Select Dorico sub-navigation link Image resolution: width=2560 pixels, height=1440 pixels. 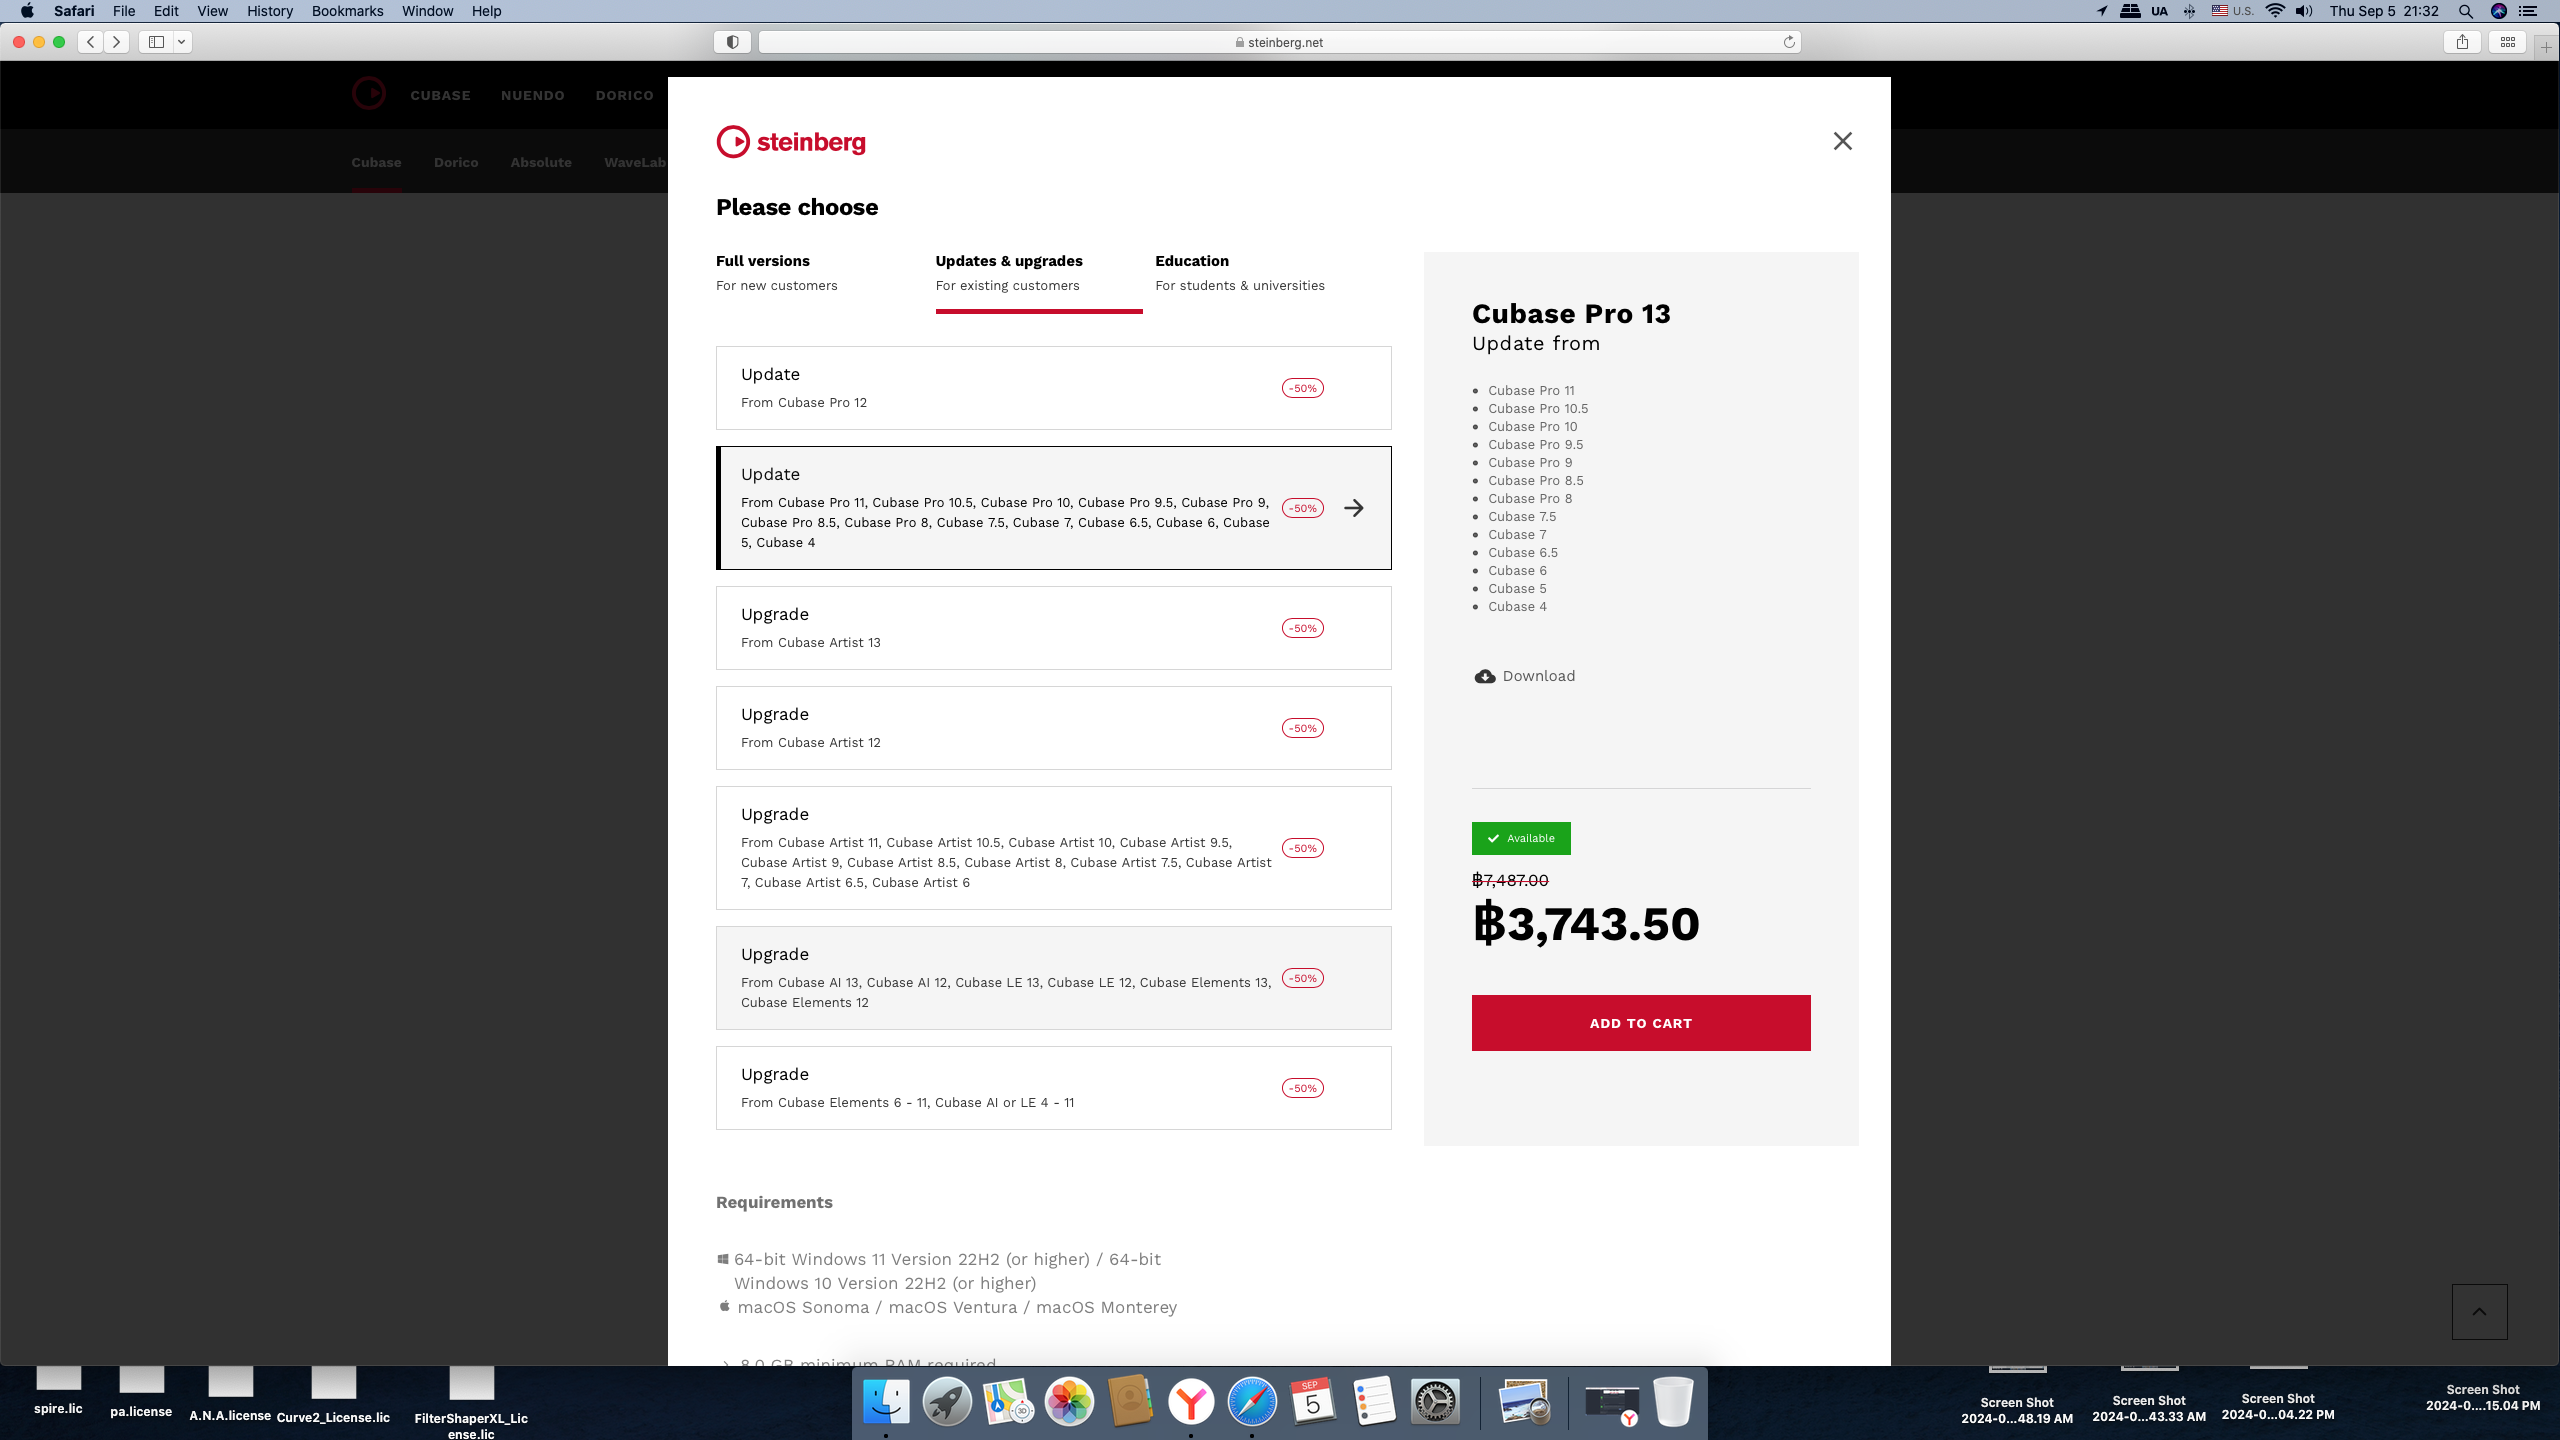tap(456, 162)
